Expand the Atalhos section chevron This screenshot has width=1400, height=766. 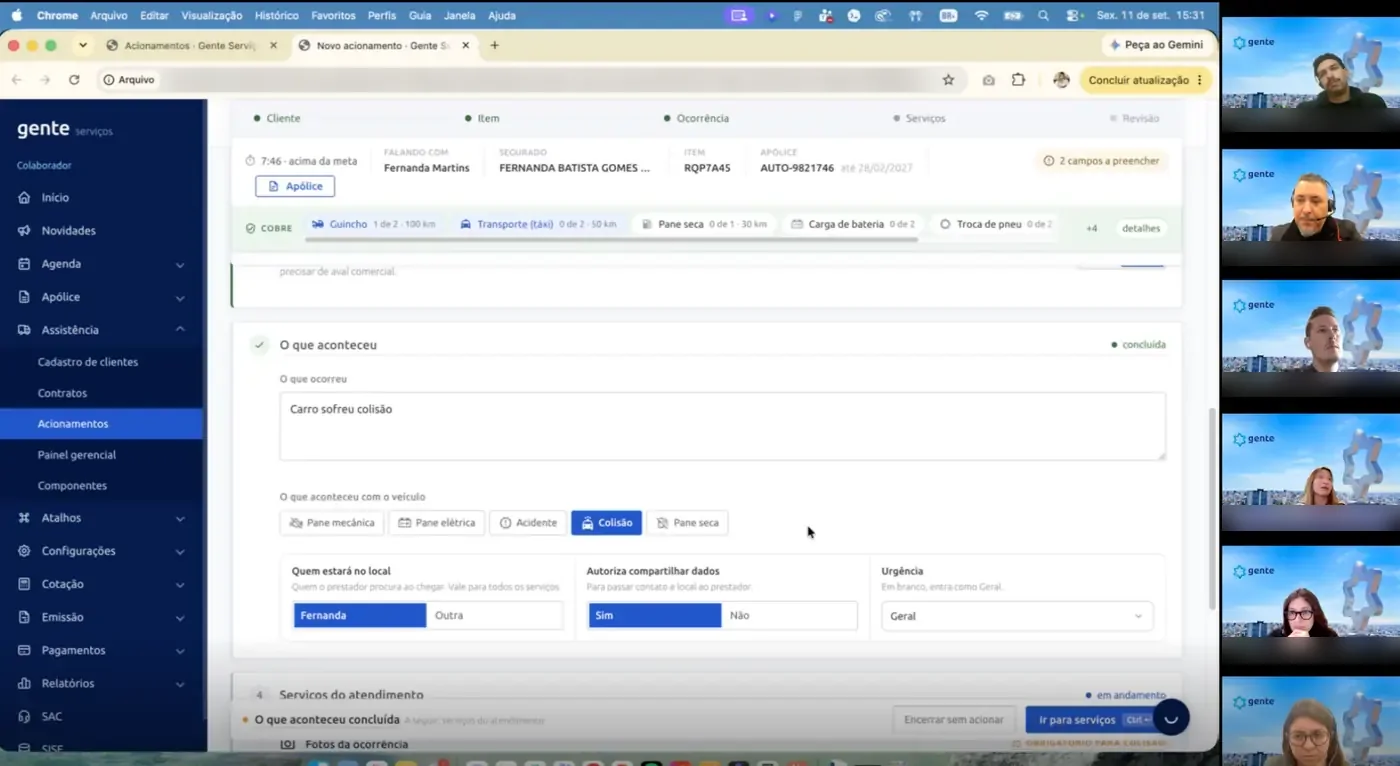click(180, 519)
